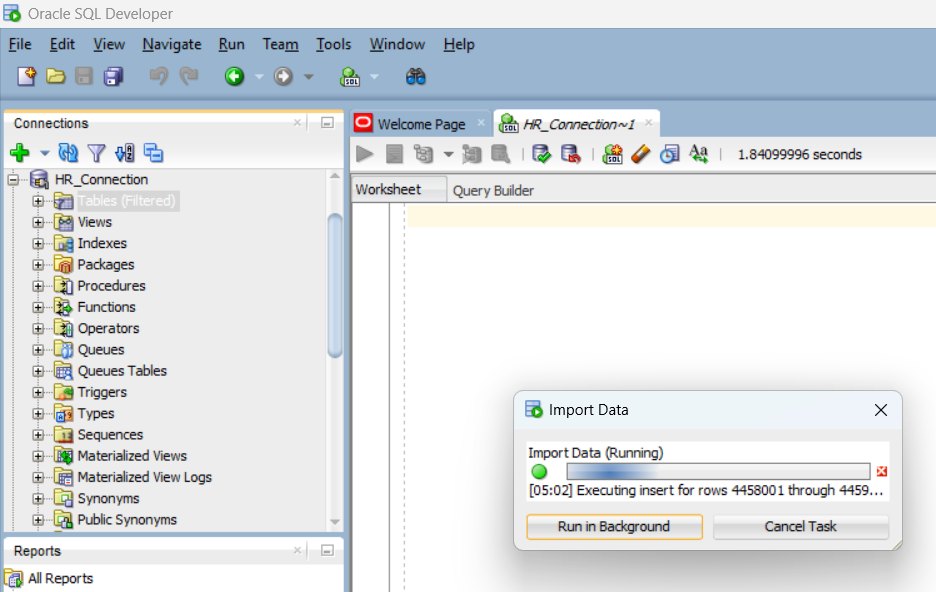
Task: Collapse the HR_Connection tree node
Action: click(x=13, y=179)
